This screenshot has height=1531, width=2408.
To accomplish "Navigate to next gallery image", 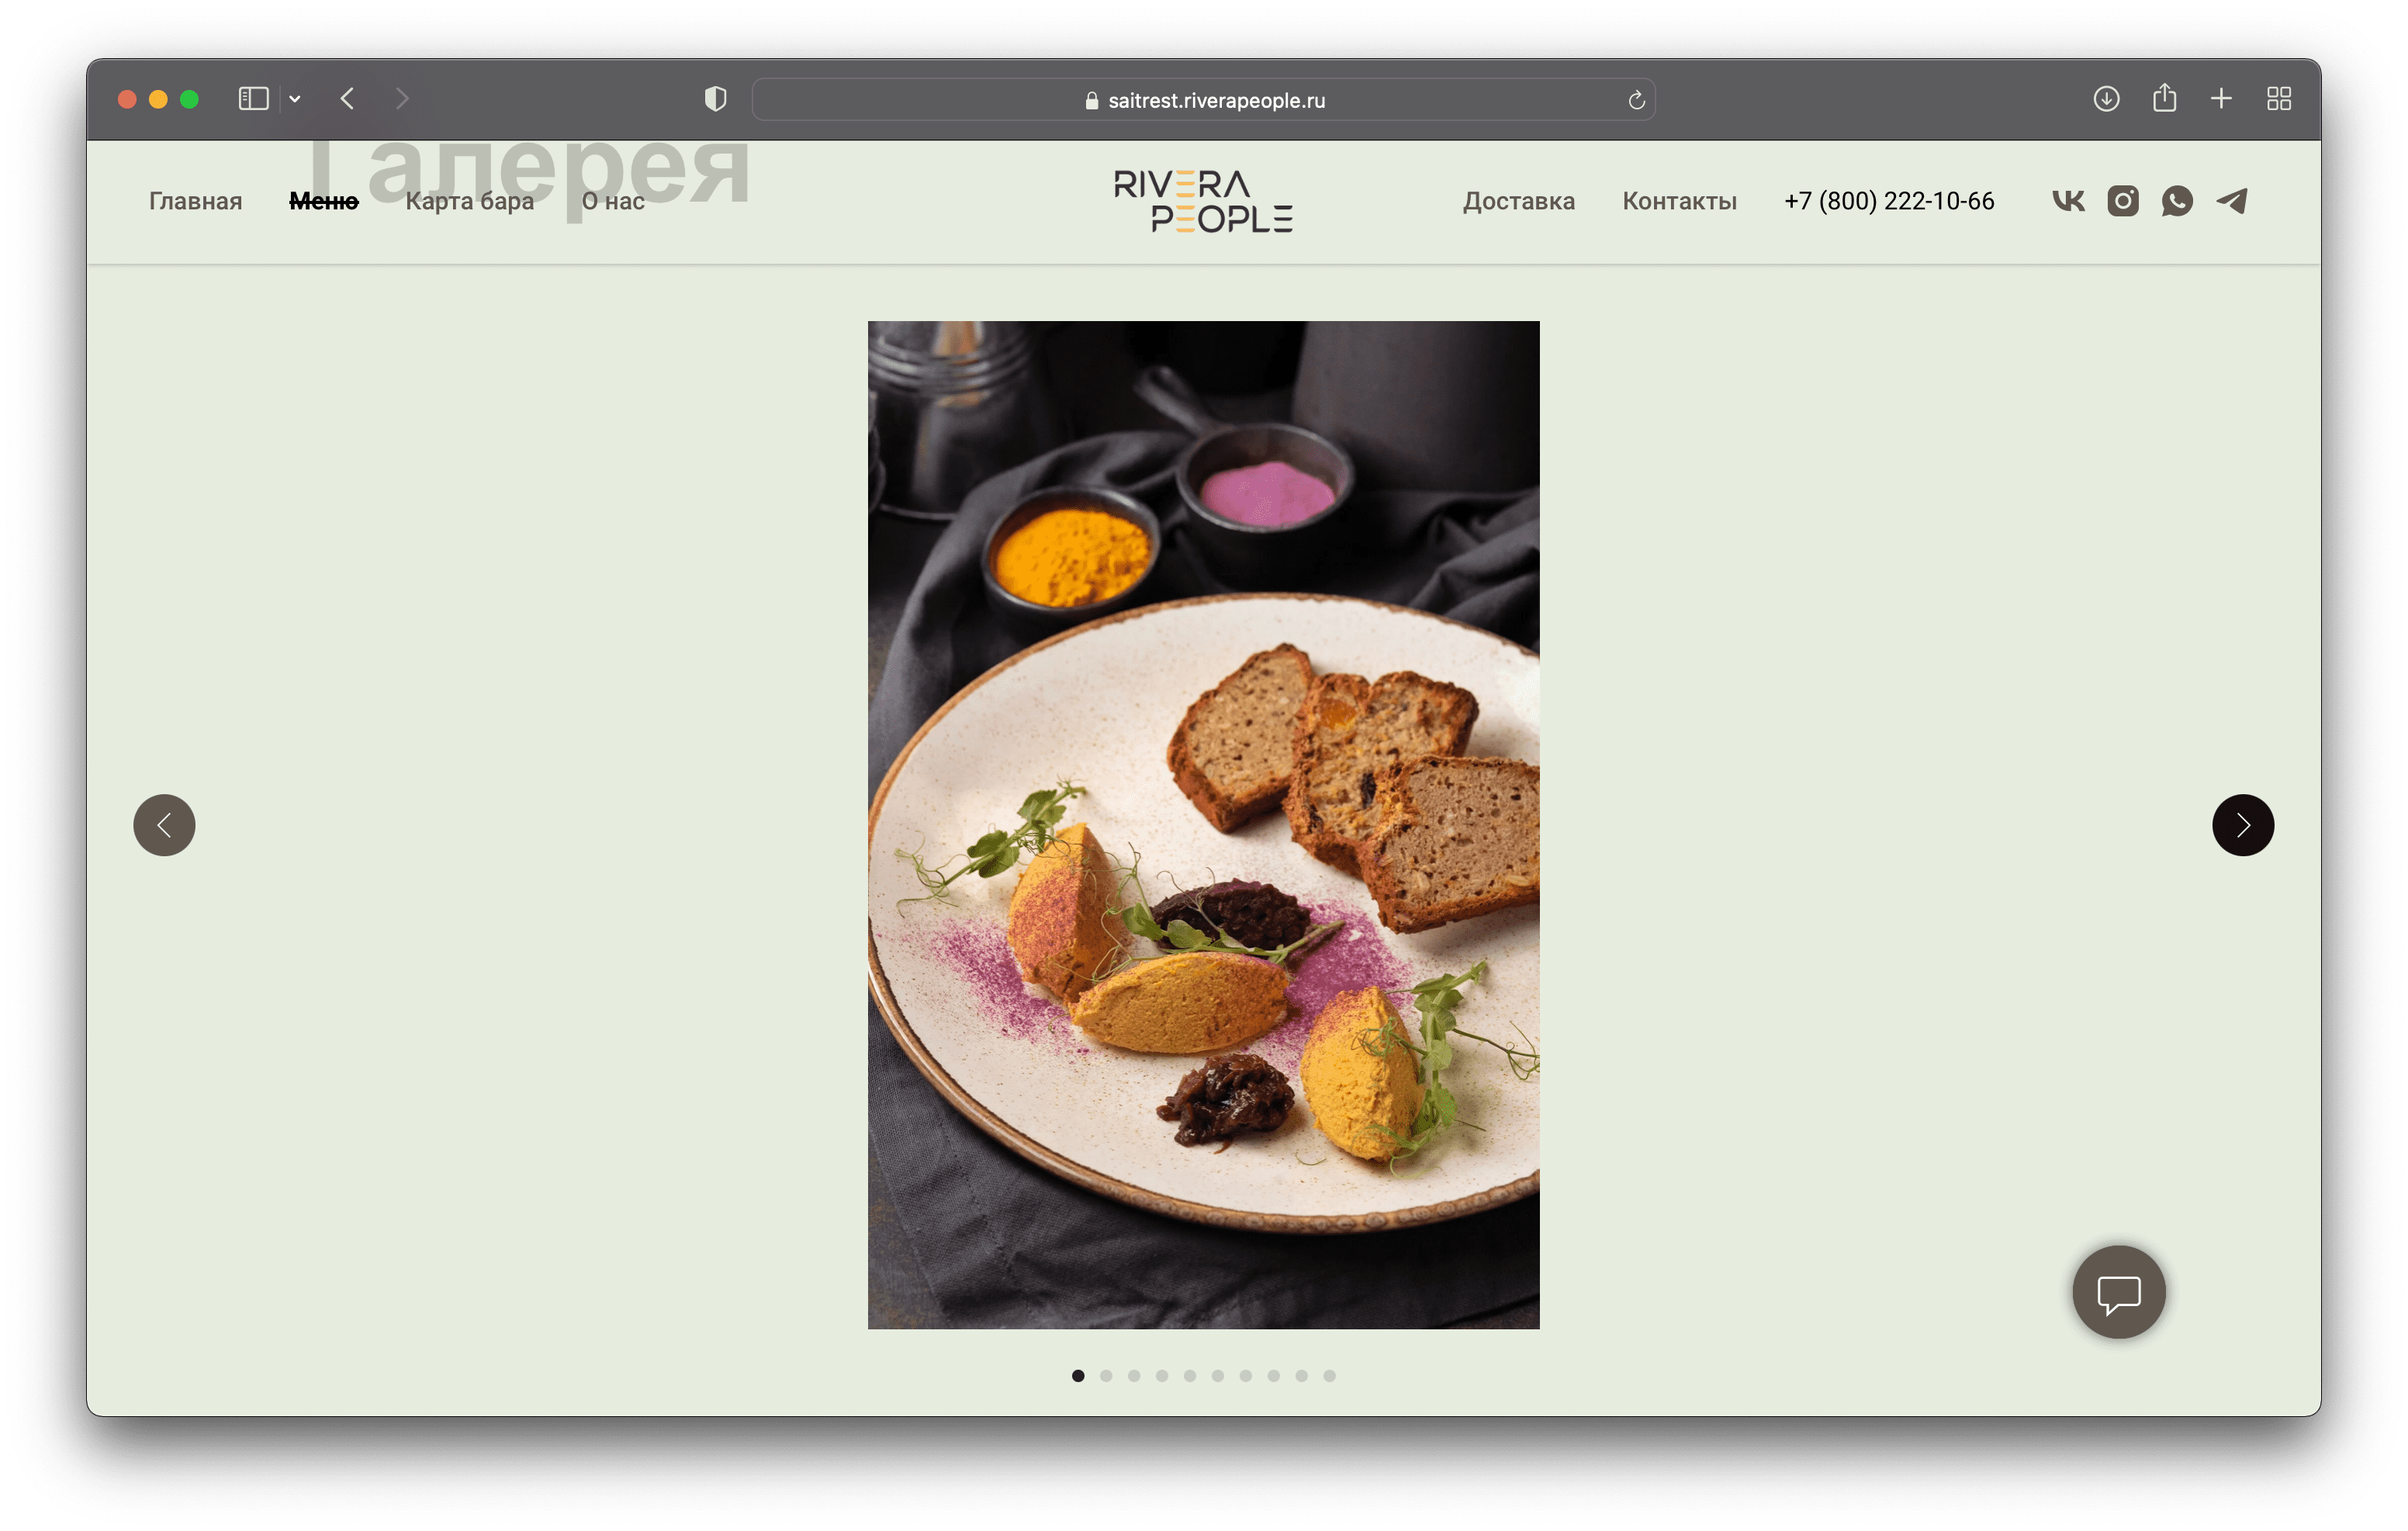I will point(2245,822).
